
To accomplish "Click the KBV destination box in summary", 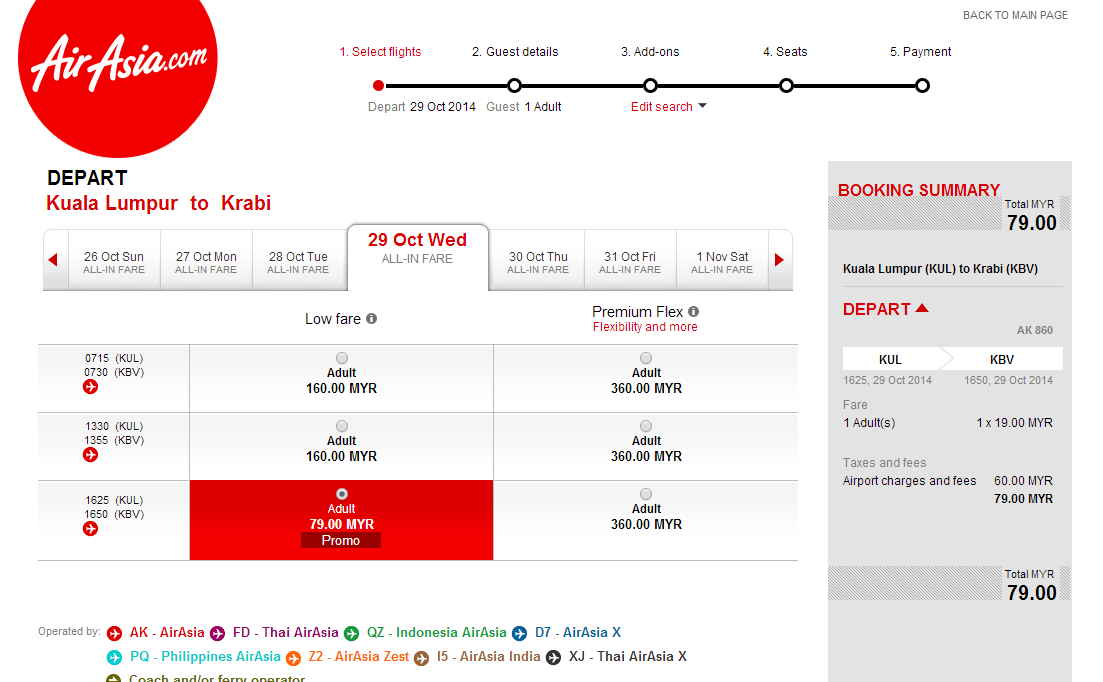I will [x=1002, y=359].
